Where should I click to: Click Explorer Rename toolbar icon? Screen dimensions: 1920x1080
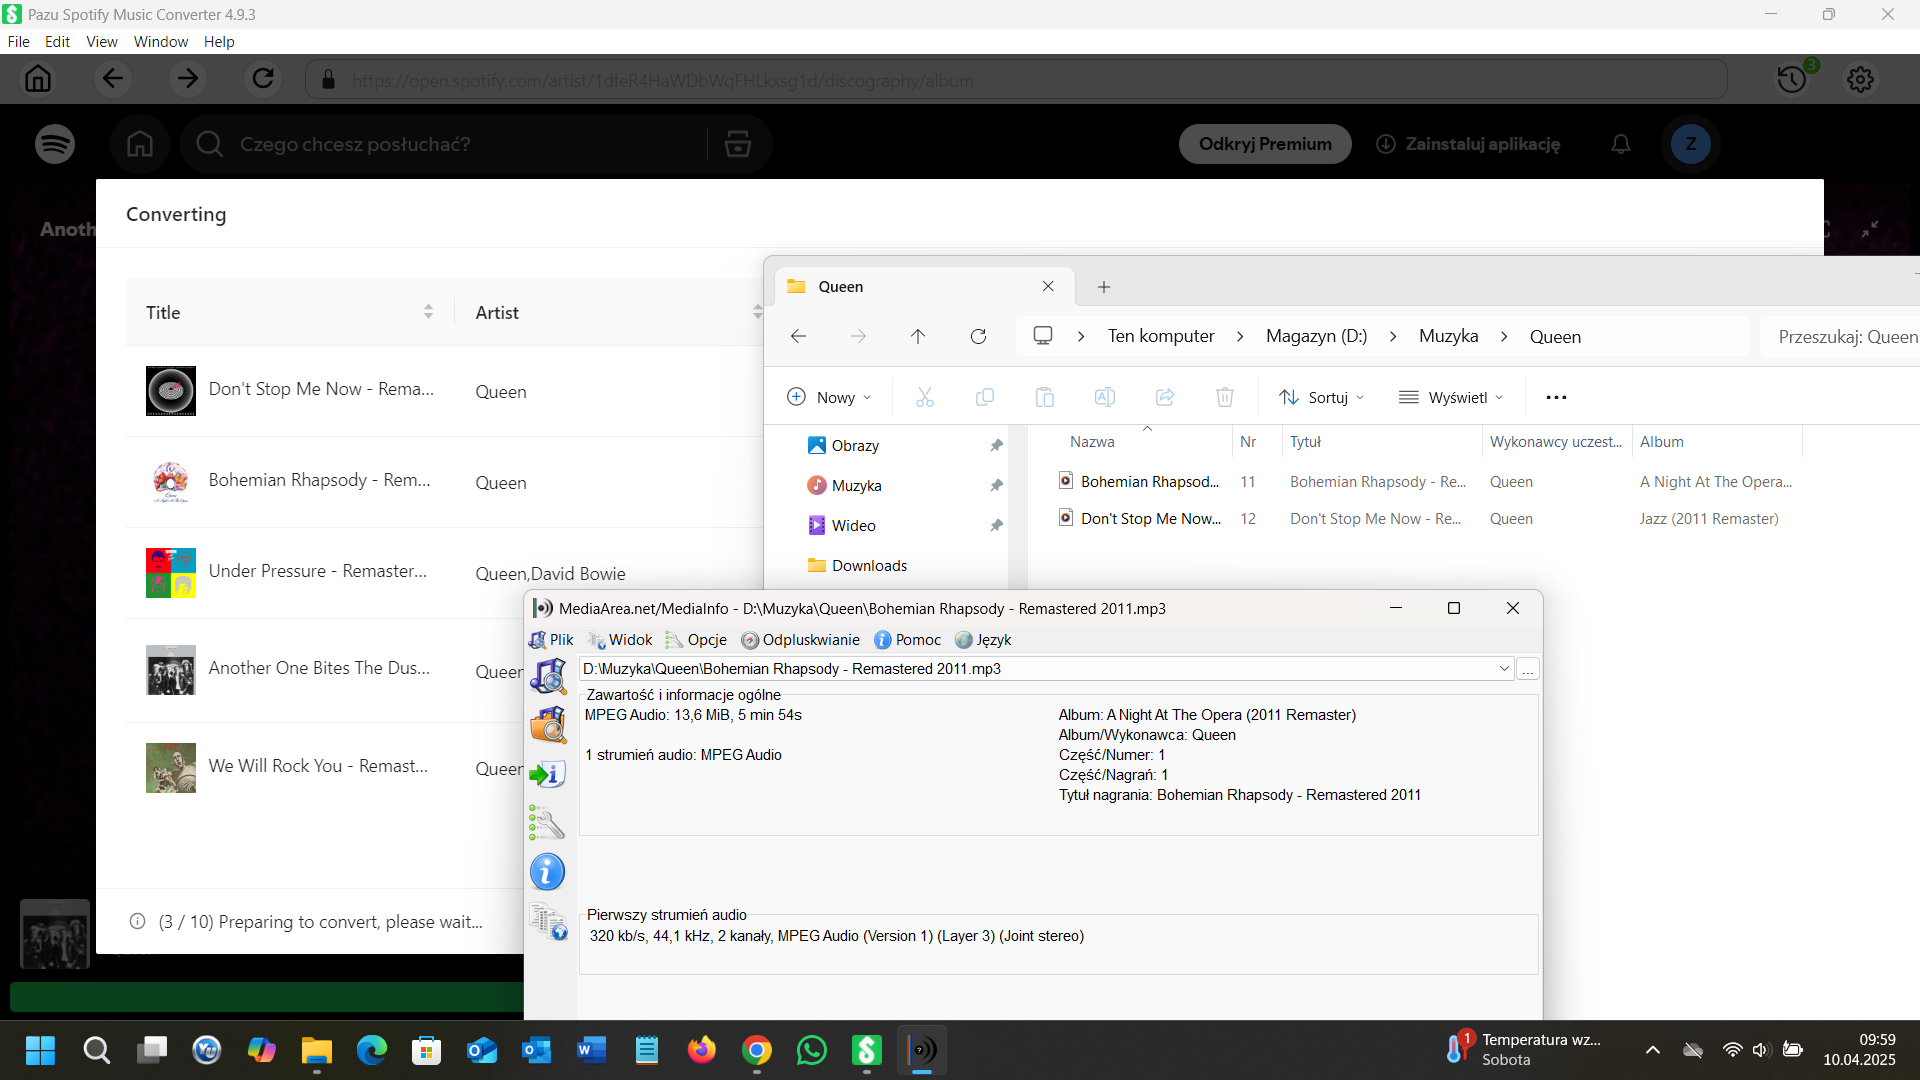coord(1105,397)
